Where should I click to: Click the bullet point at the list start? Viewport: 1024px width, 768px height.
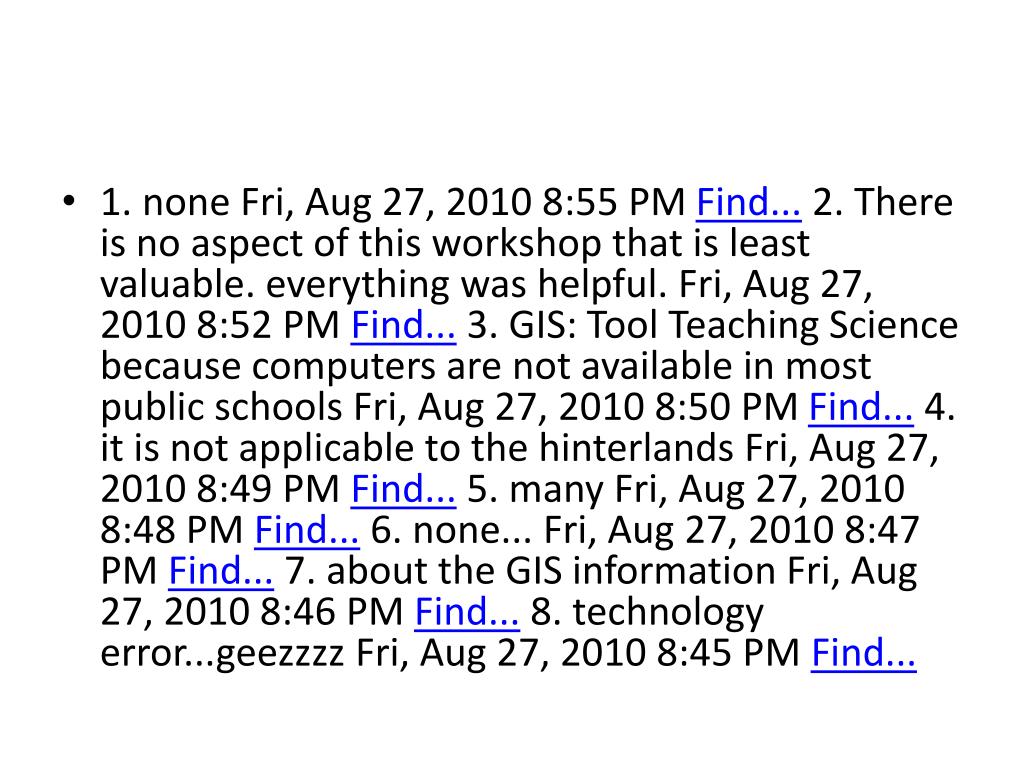[x=69, y=200]
